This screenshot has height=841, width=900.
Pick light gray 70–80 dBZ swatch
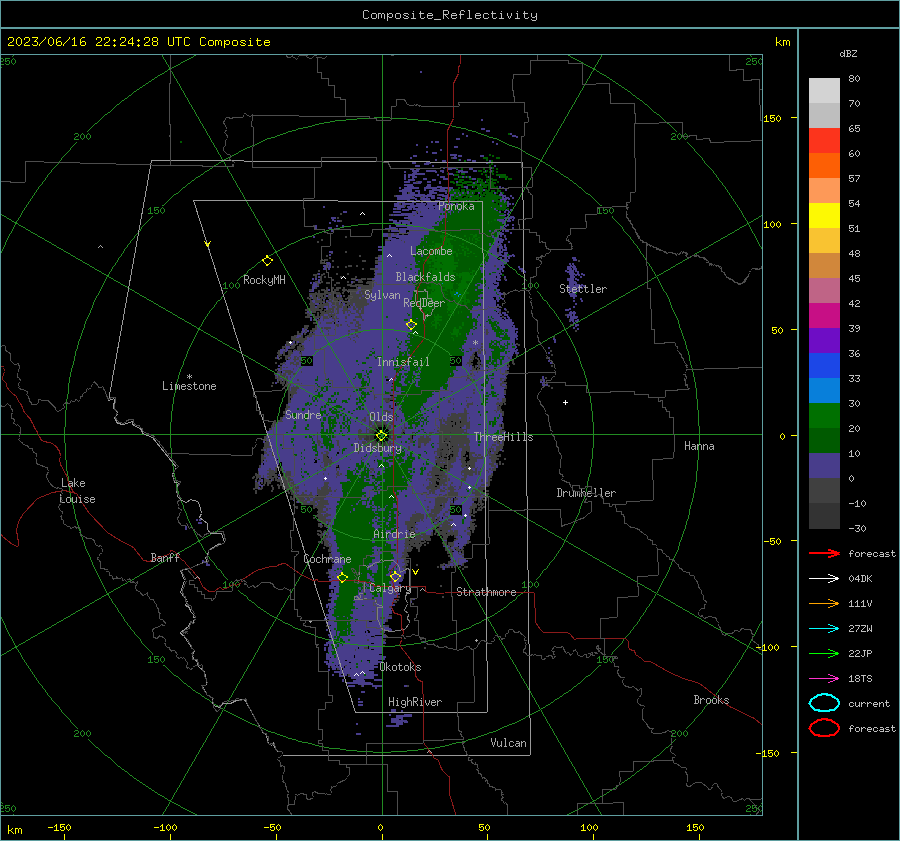tap(824, 91)
